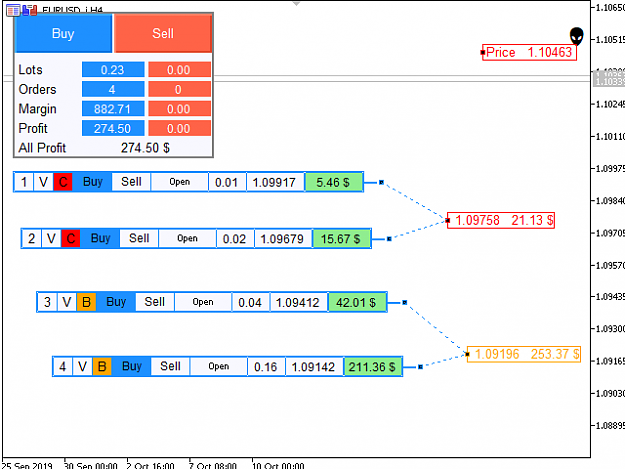Click Buy on order 3 row
This screenshot has width=625, height=469.
coord(116,302)
